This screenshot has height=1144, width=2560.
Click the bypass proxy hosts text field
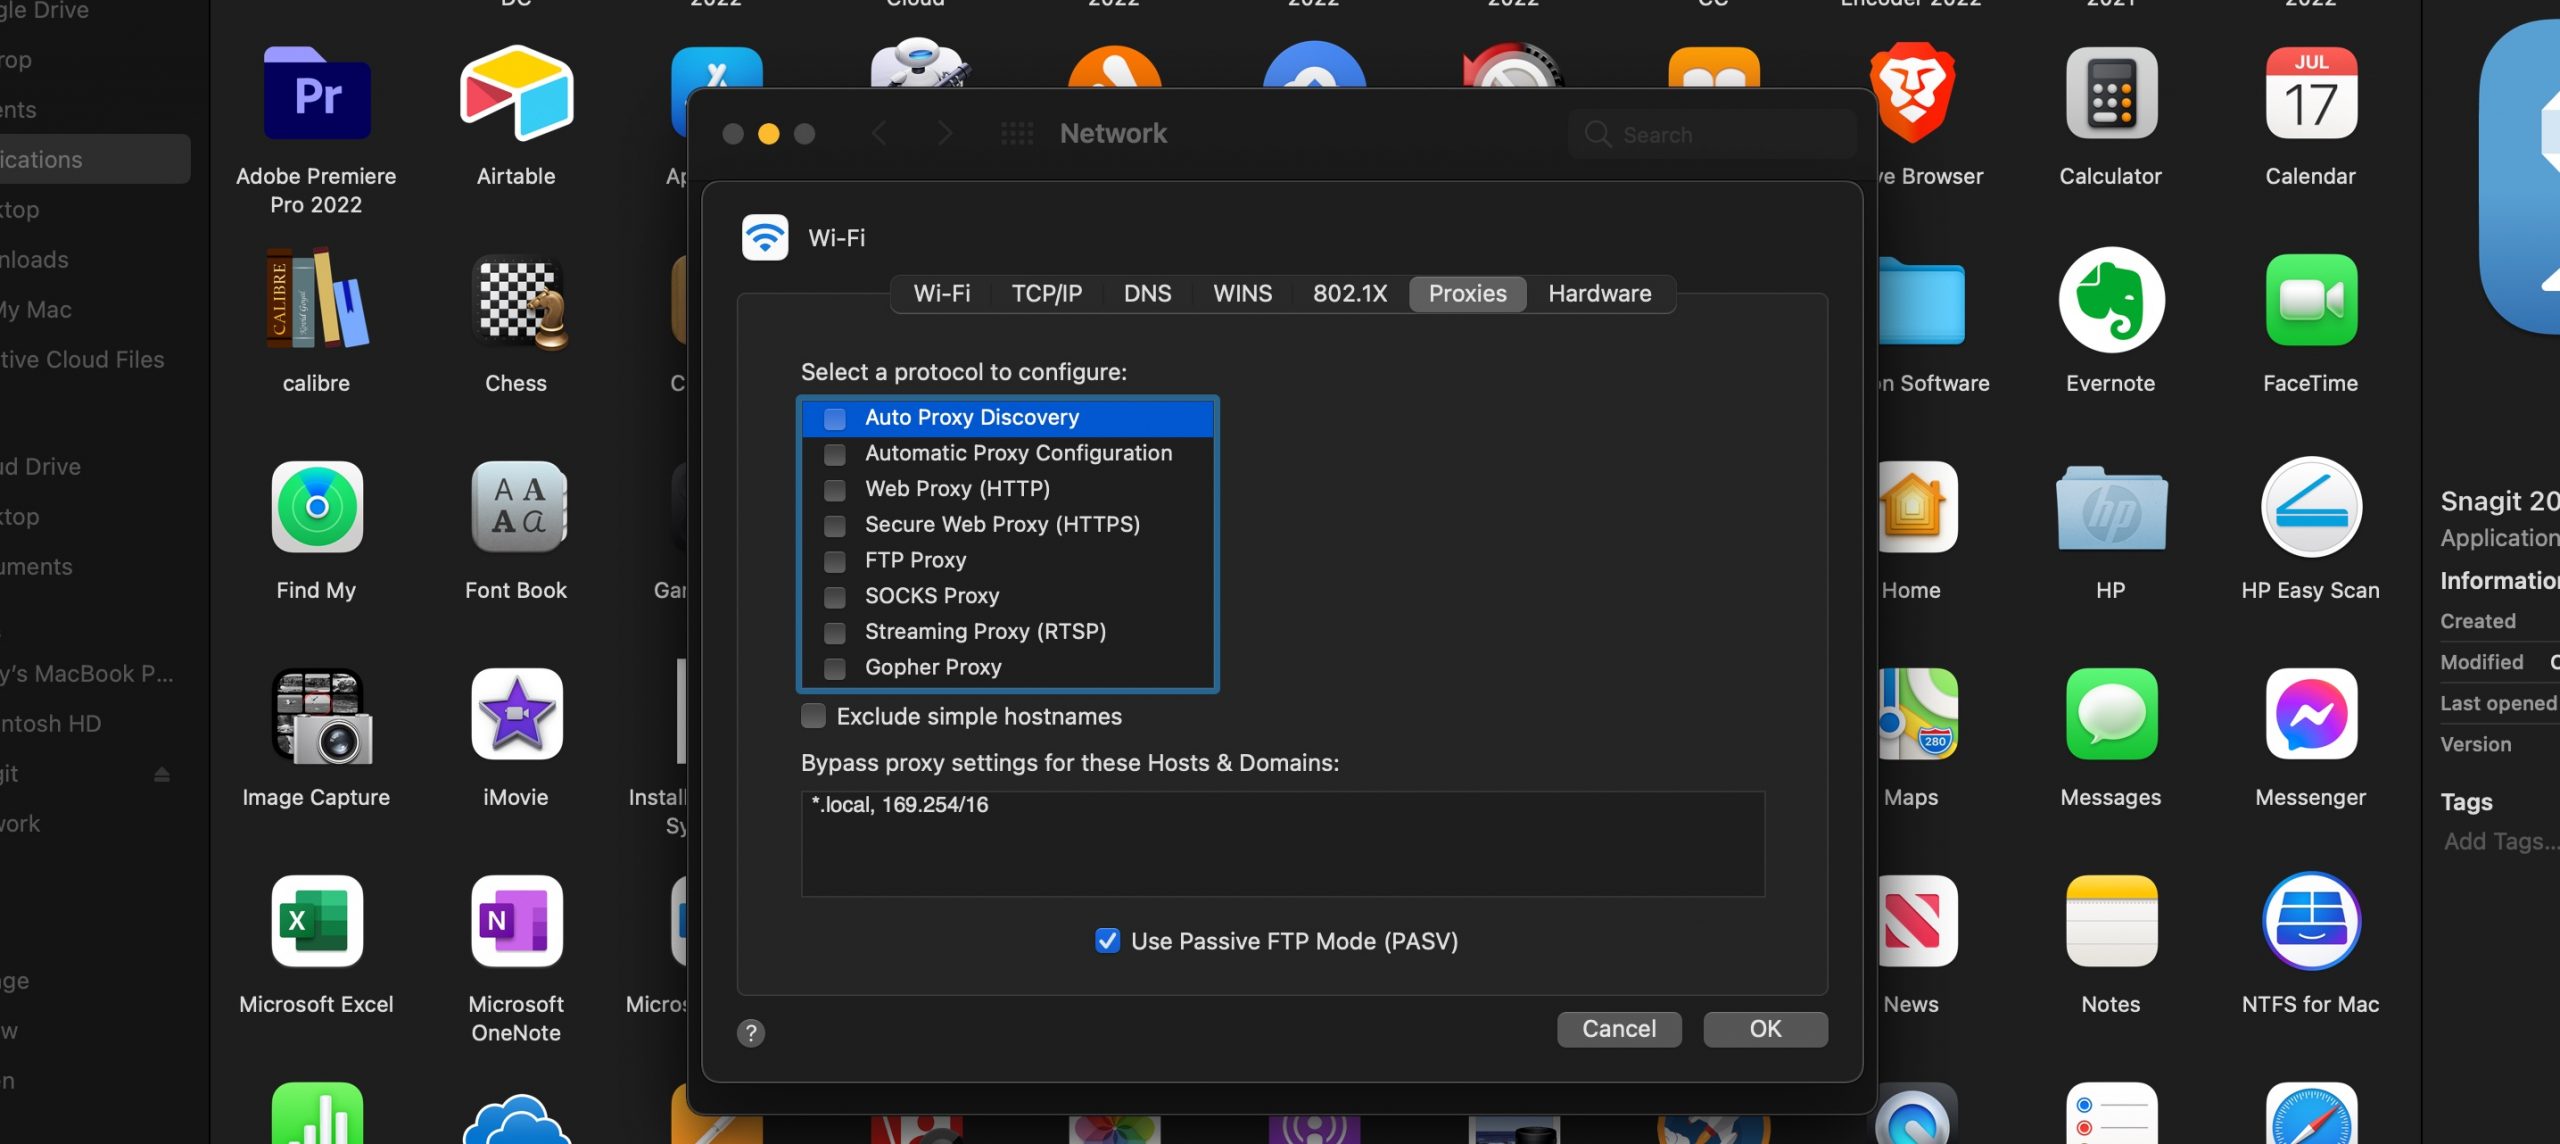coord(1282,843)
